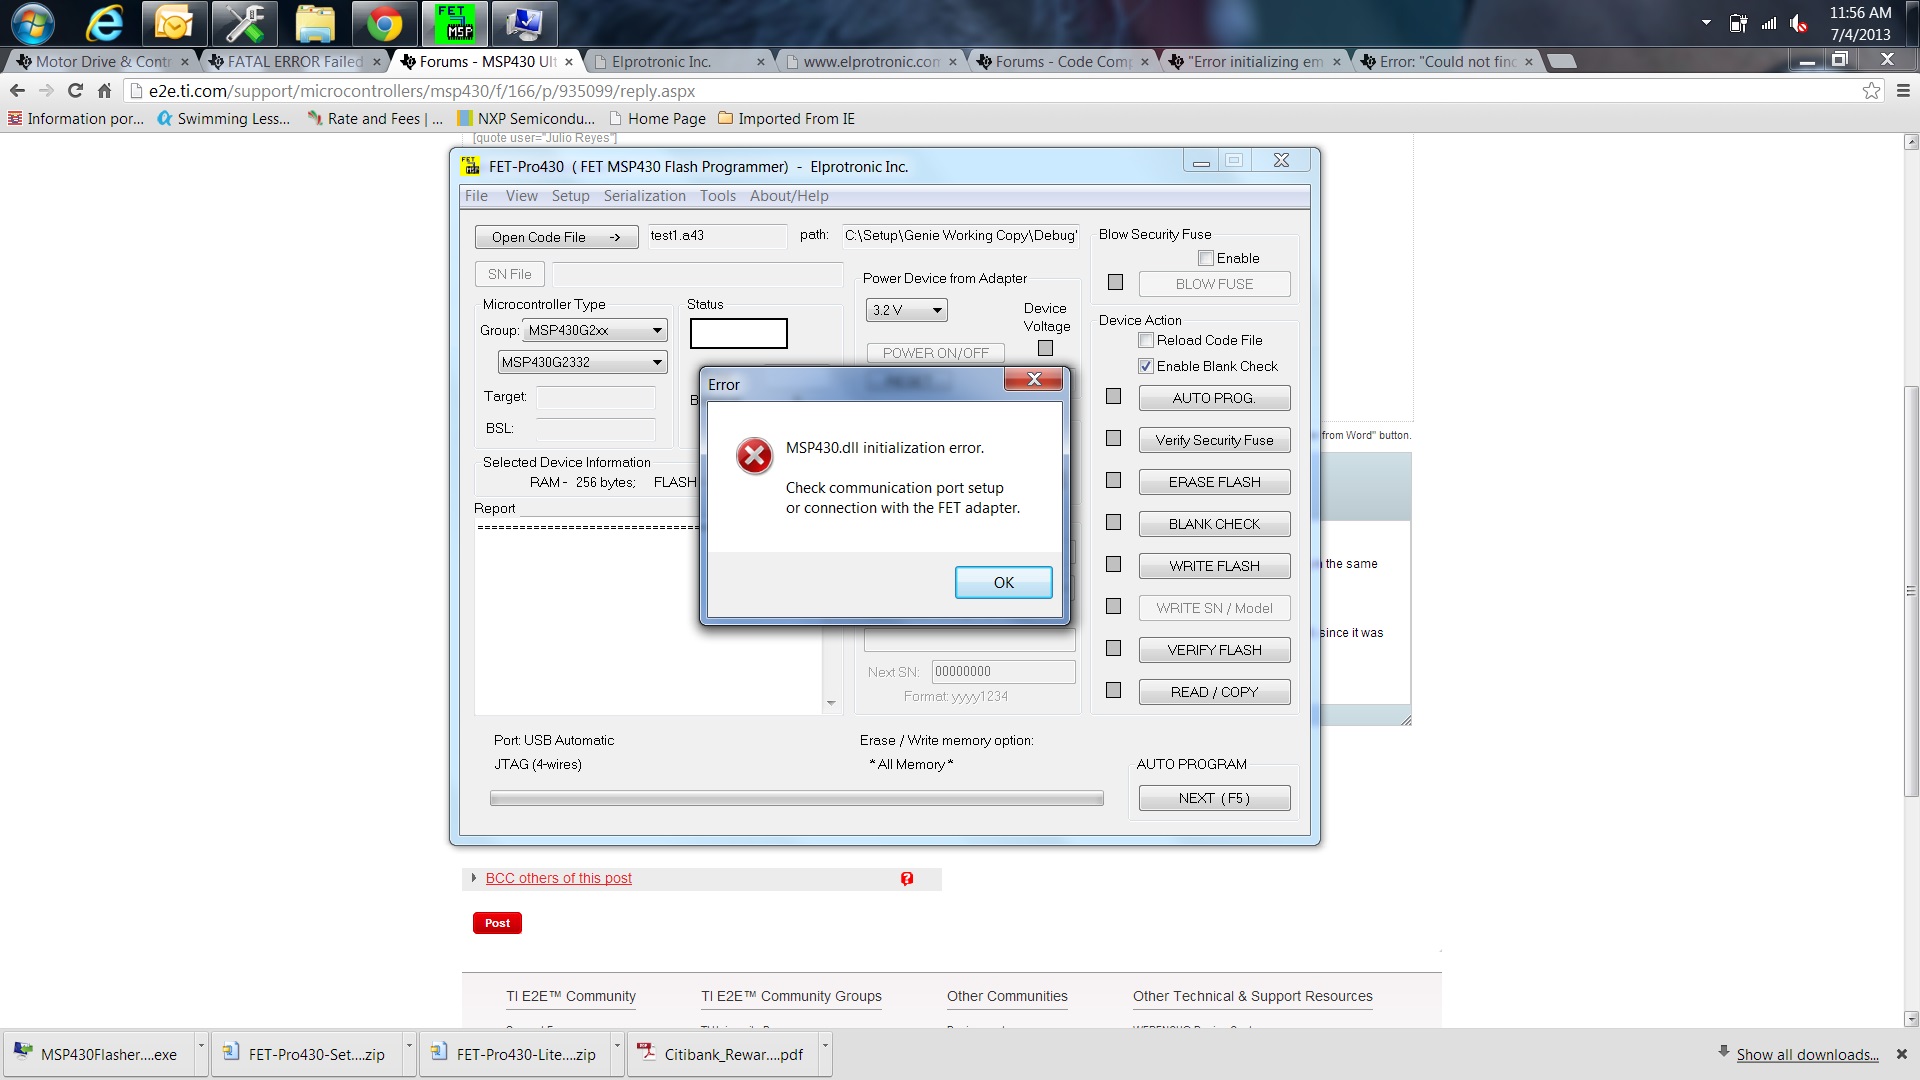The height and width of the screenshot is (1080, 1920).
Task: Click Open Code File button
Action: (556, 237)
